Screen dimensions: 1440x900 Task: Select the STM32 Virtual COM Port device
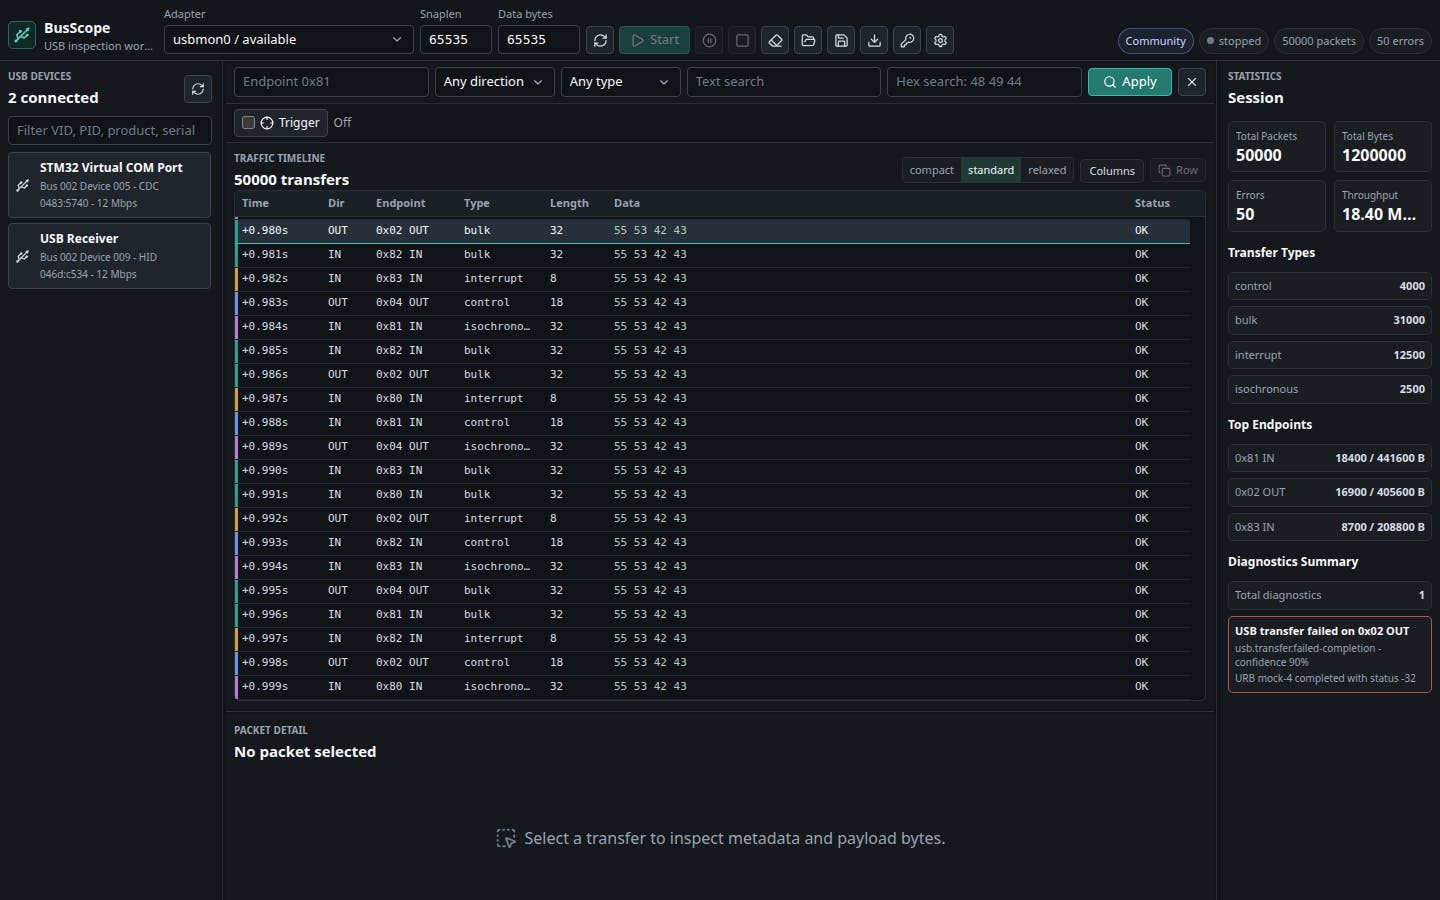point(110,185)
